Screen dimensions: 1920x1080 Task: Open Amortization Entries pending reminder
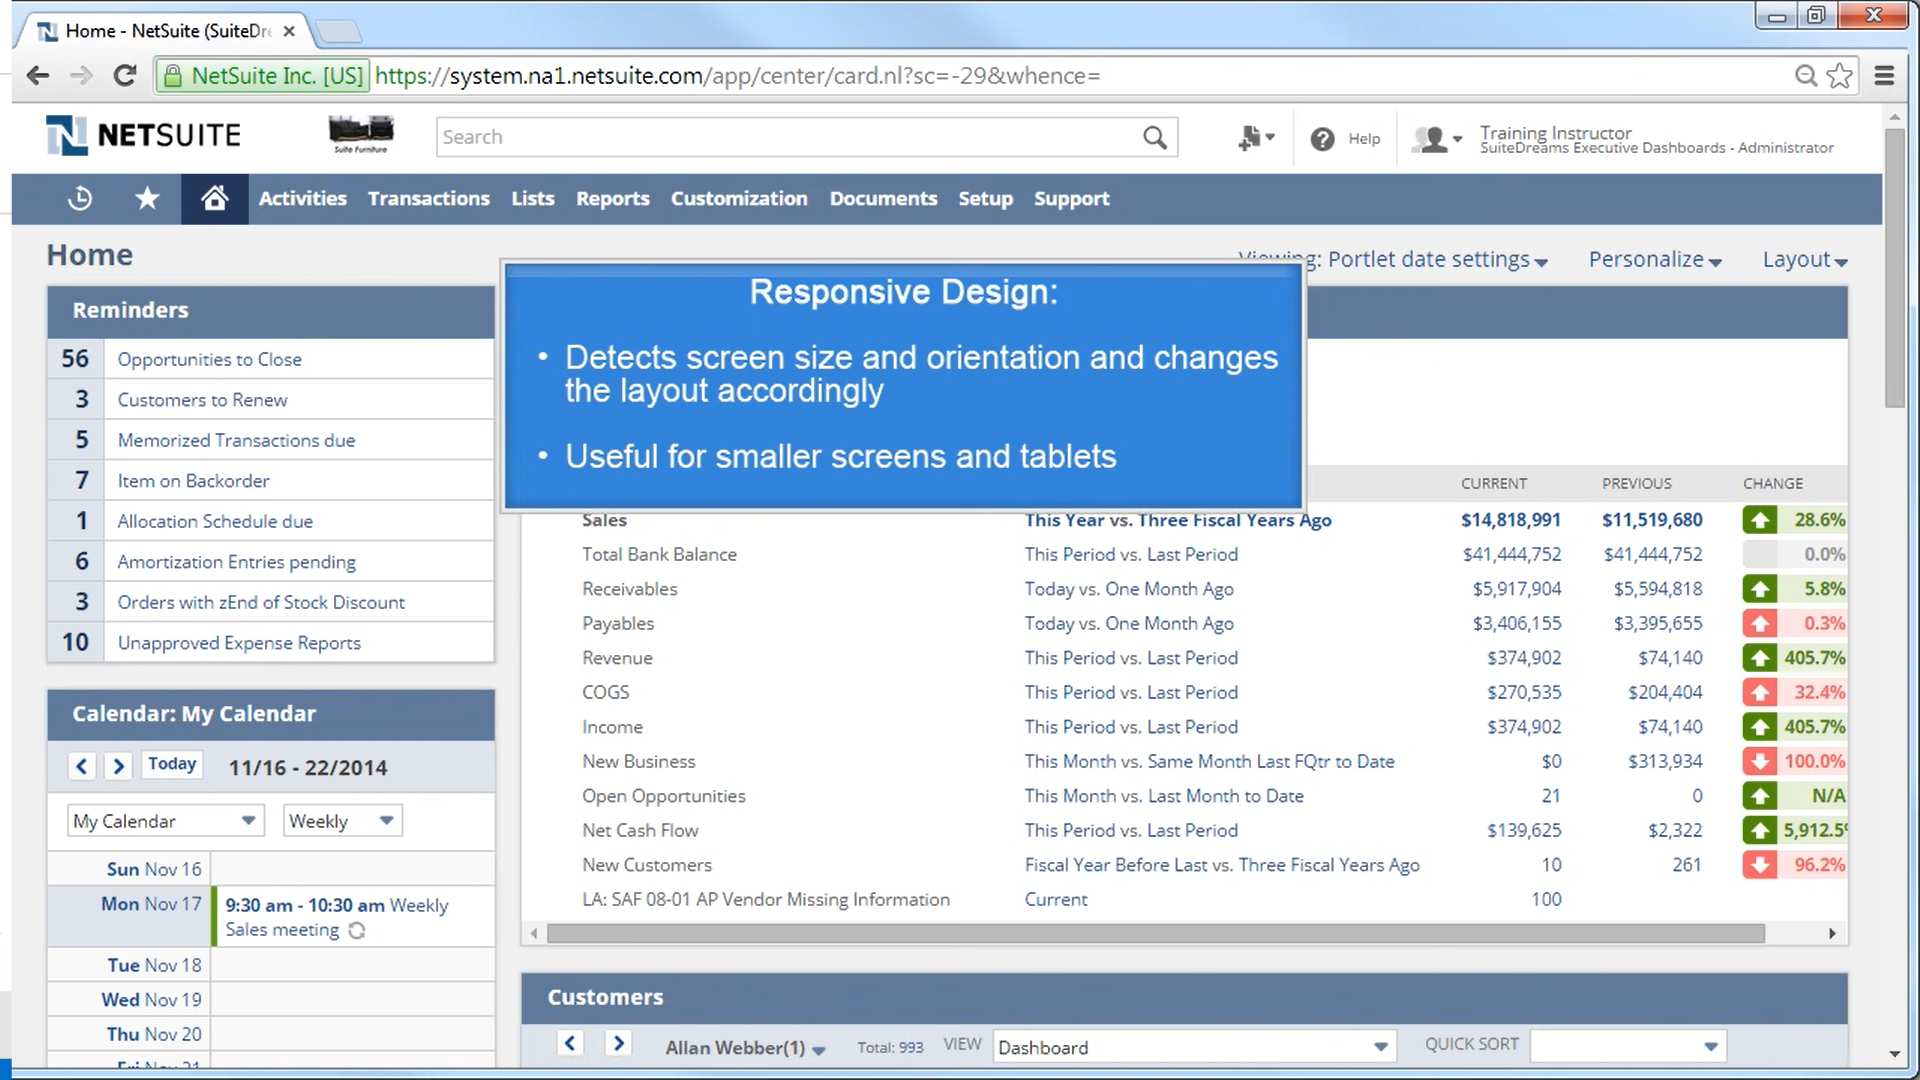pyautogui.click(x=237, y=562)
